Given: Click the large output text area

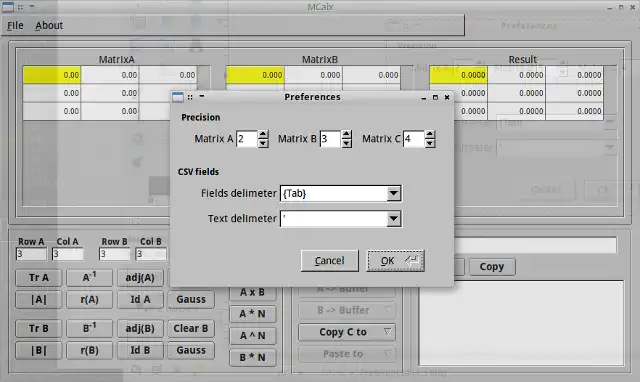Looking at the screenshot, I should (x=521, y=323).
